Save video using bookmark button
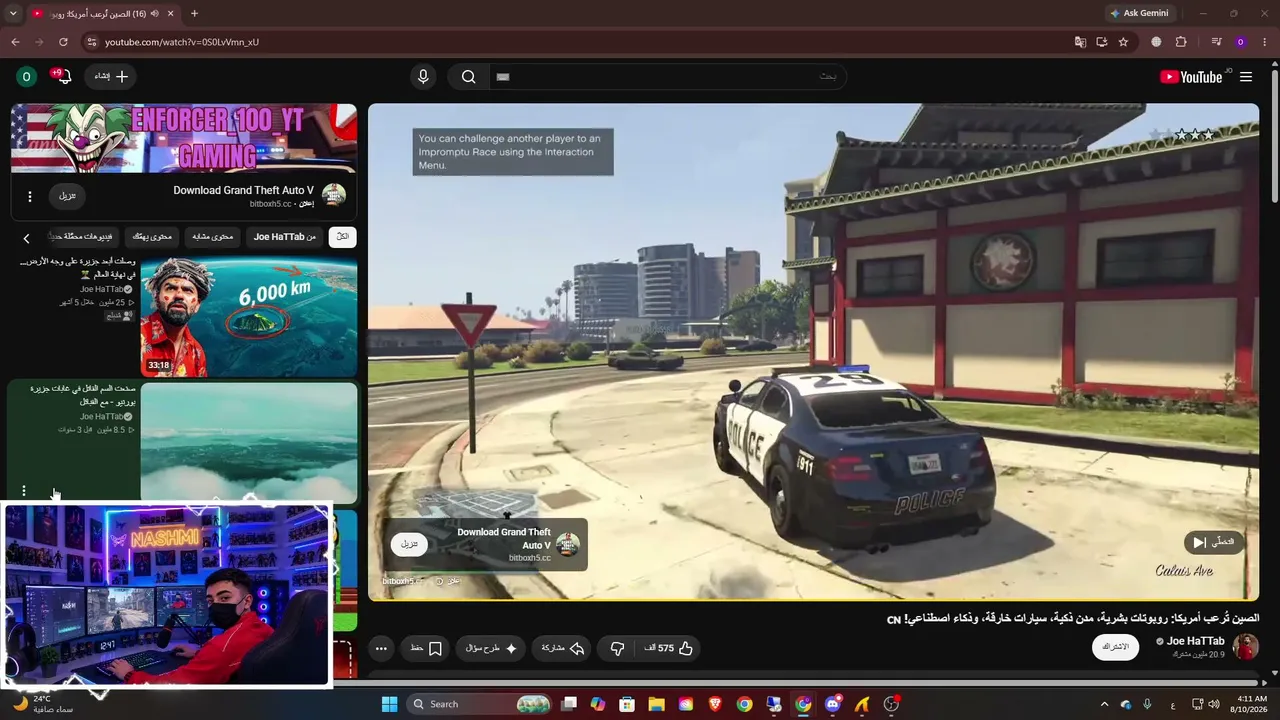Image resolution: width=1280 pixels, height=720 pixels. pyautogui.click(x=427, y=648)
